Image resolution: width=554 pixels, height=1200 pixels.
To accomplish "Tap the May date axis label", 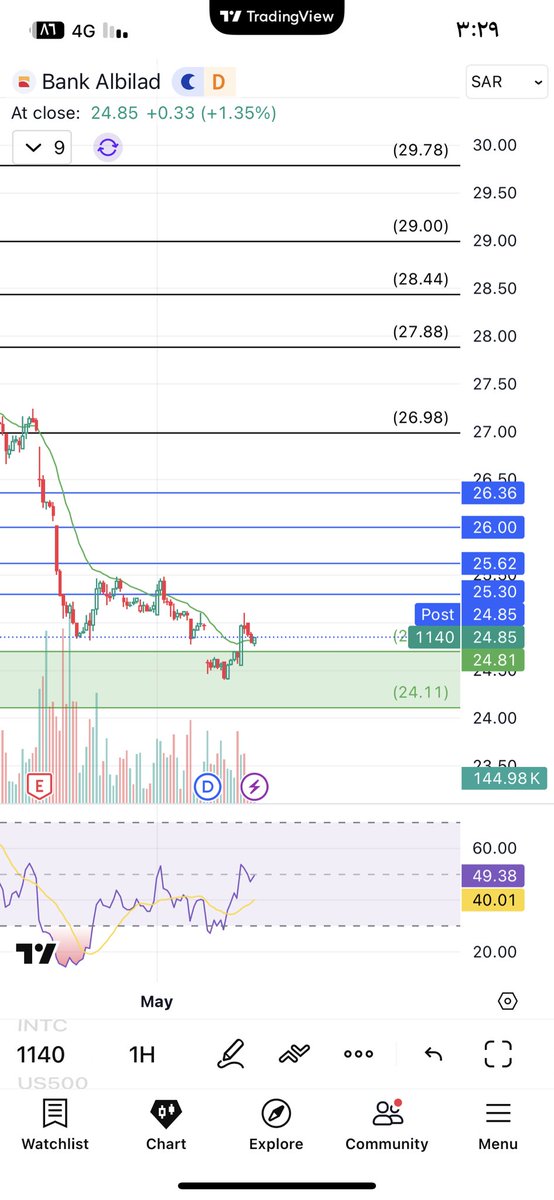I will coord(157,1001).
